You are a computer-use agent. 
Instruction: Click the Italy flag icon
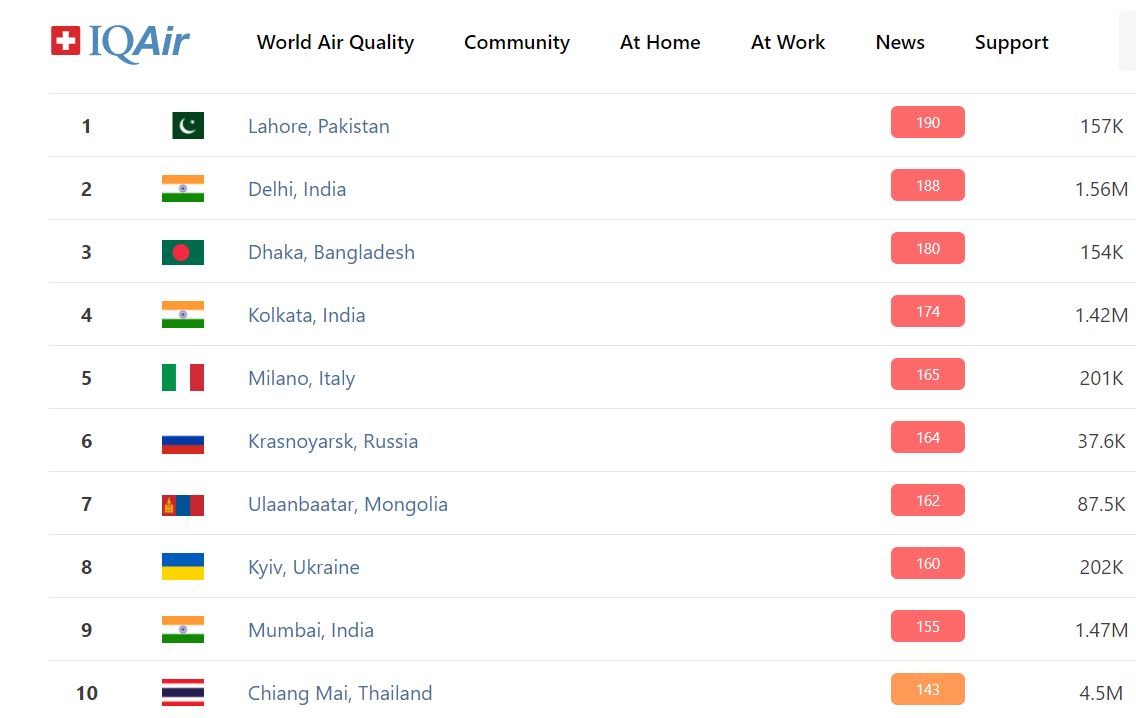182,378
